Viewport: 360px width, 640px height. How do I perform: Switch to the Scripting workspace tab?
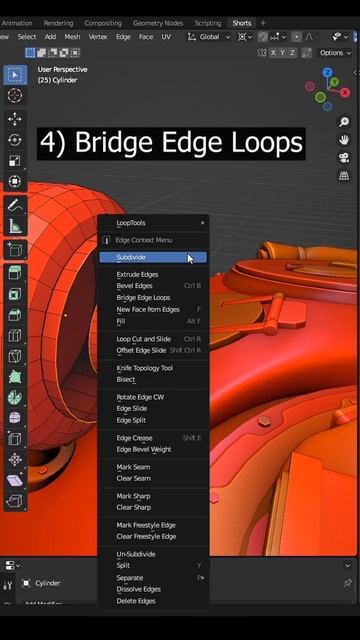click(208, 23)
